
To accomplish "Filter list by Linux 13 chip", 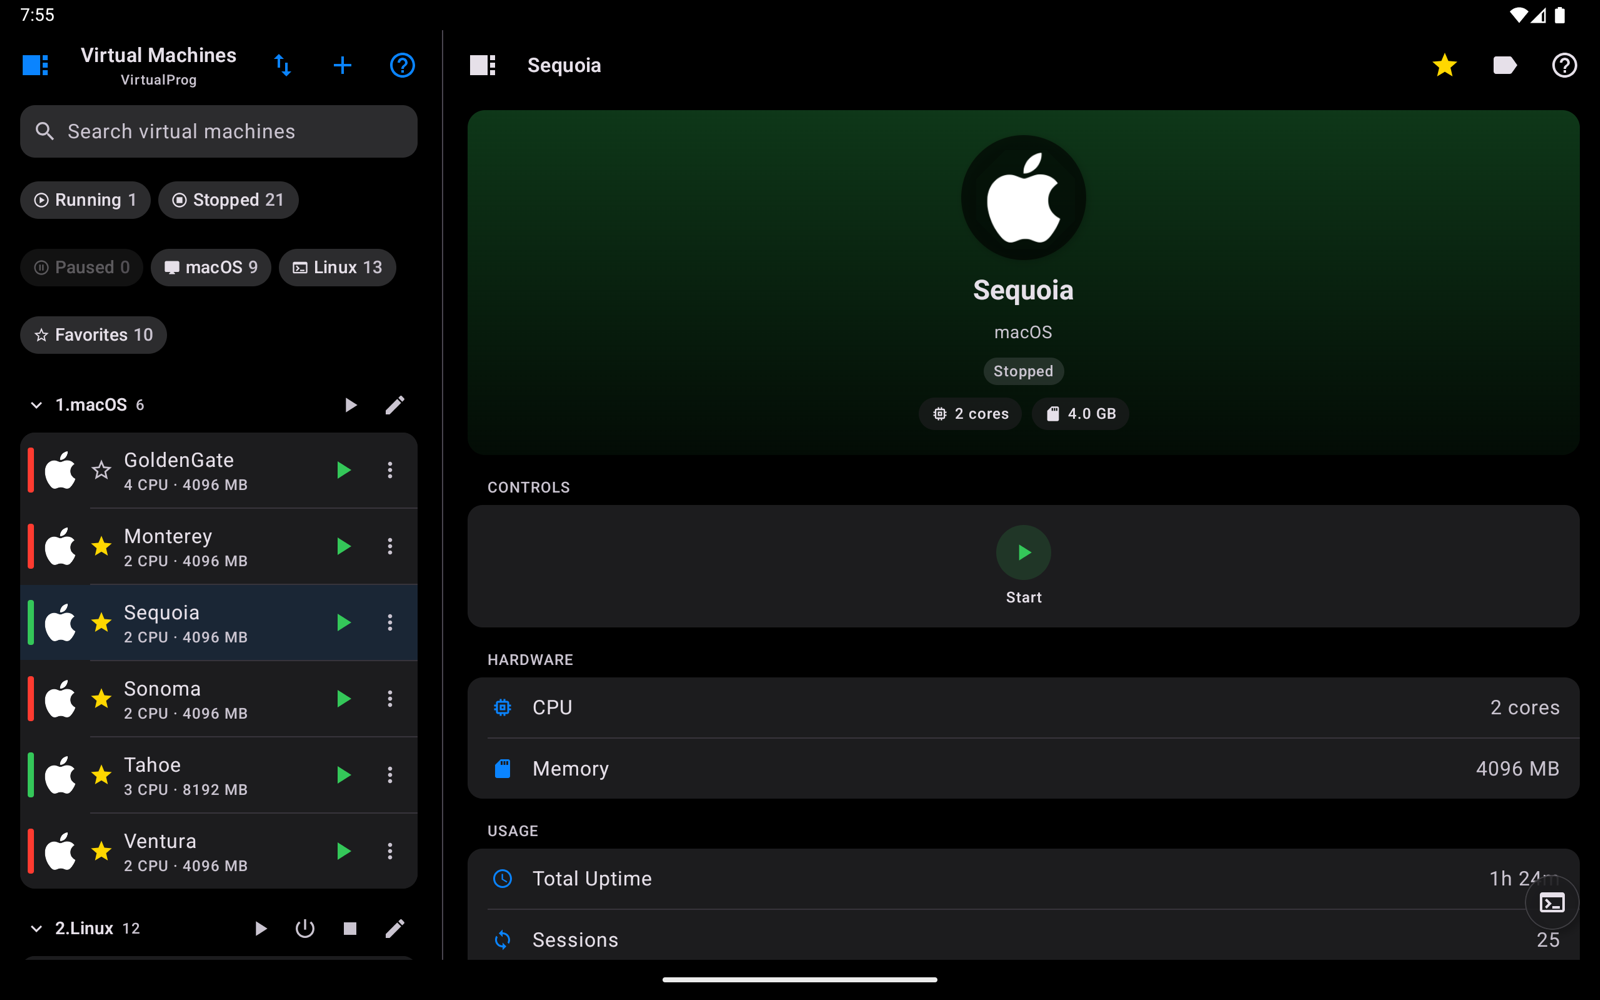I will (x=337, y=267).
